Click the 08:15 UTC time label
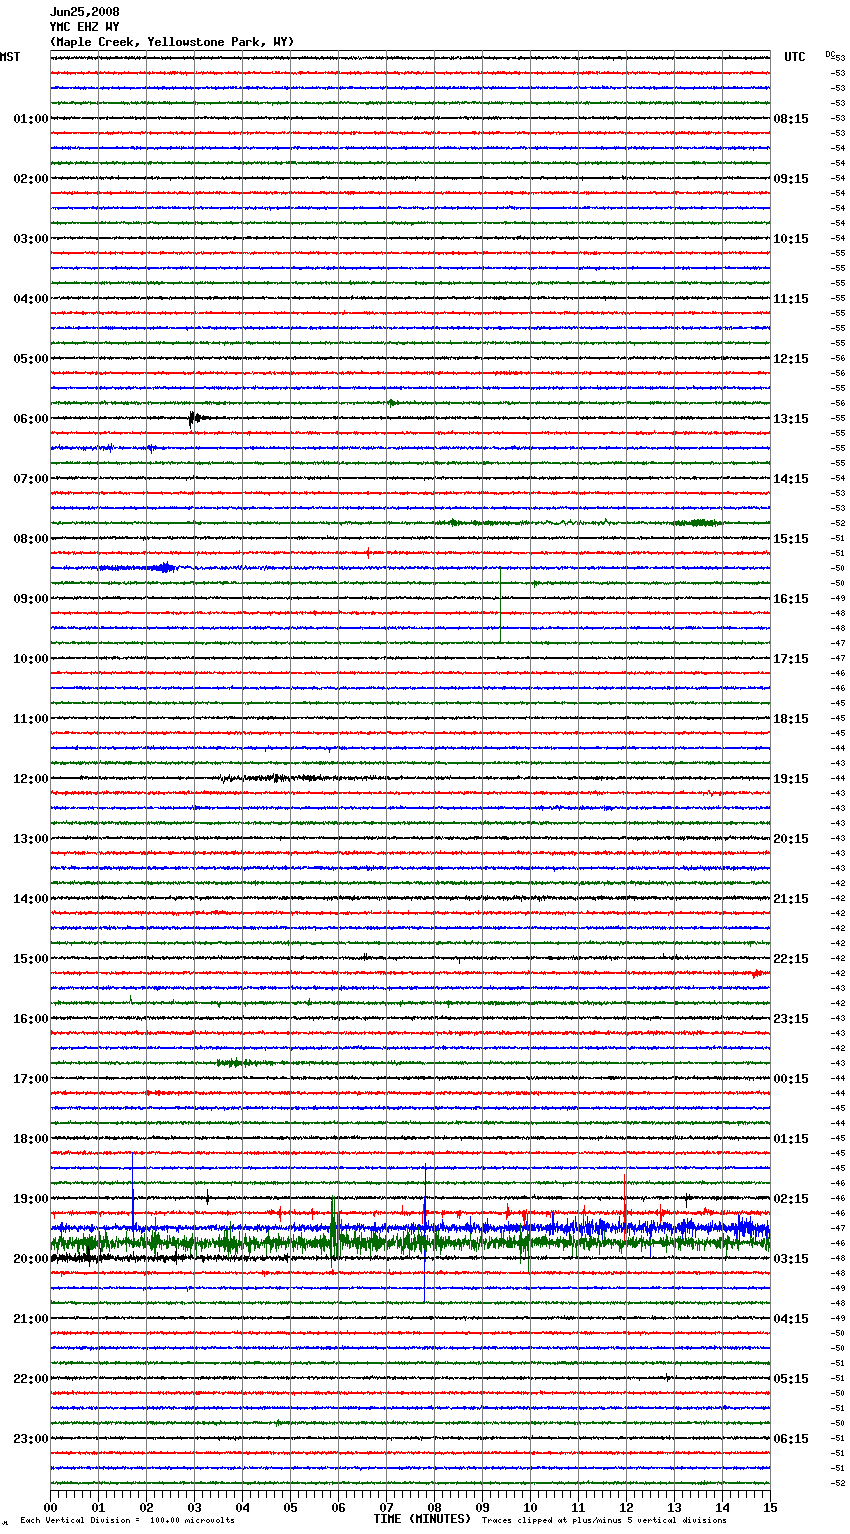This screenshot has height=1534, width=850. 791,119
